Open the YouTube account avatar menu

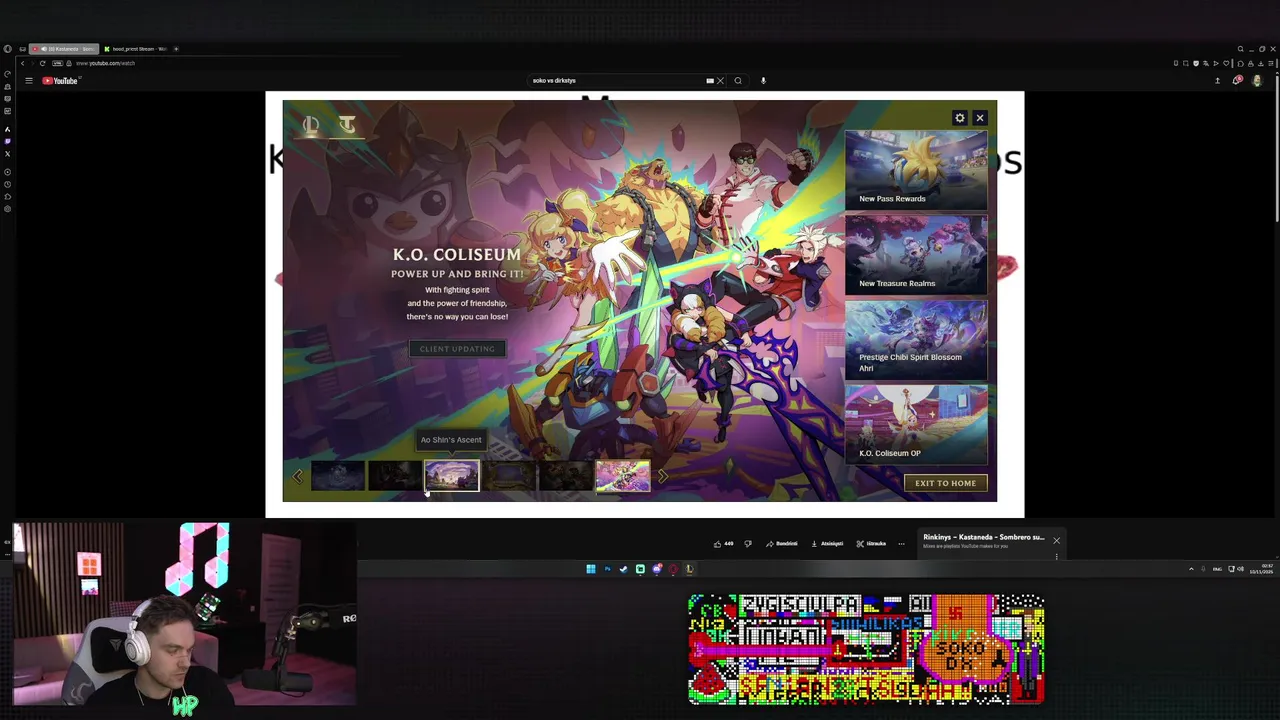[1257, 81]
